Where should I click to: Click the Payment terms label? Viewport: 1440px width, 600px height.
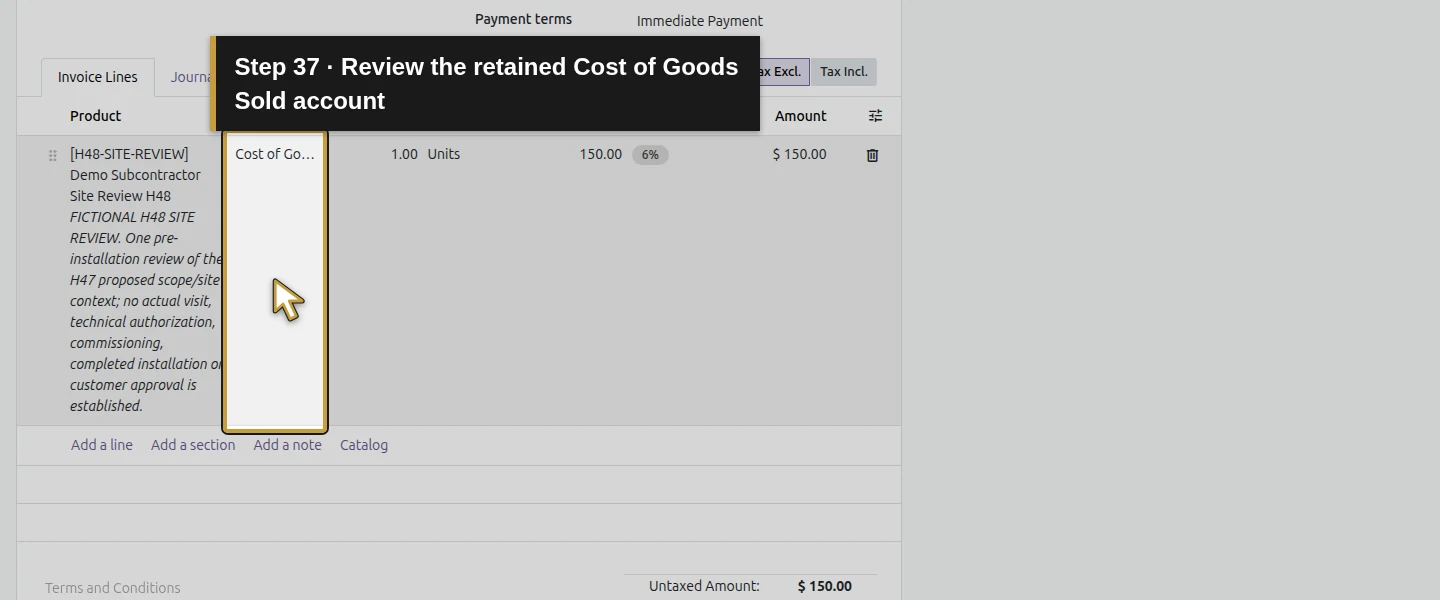click(524, 19)
